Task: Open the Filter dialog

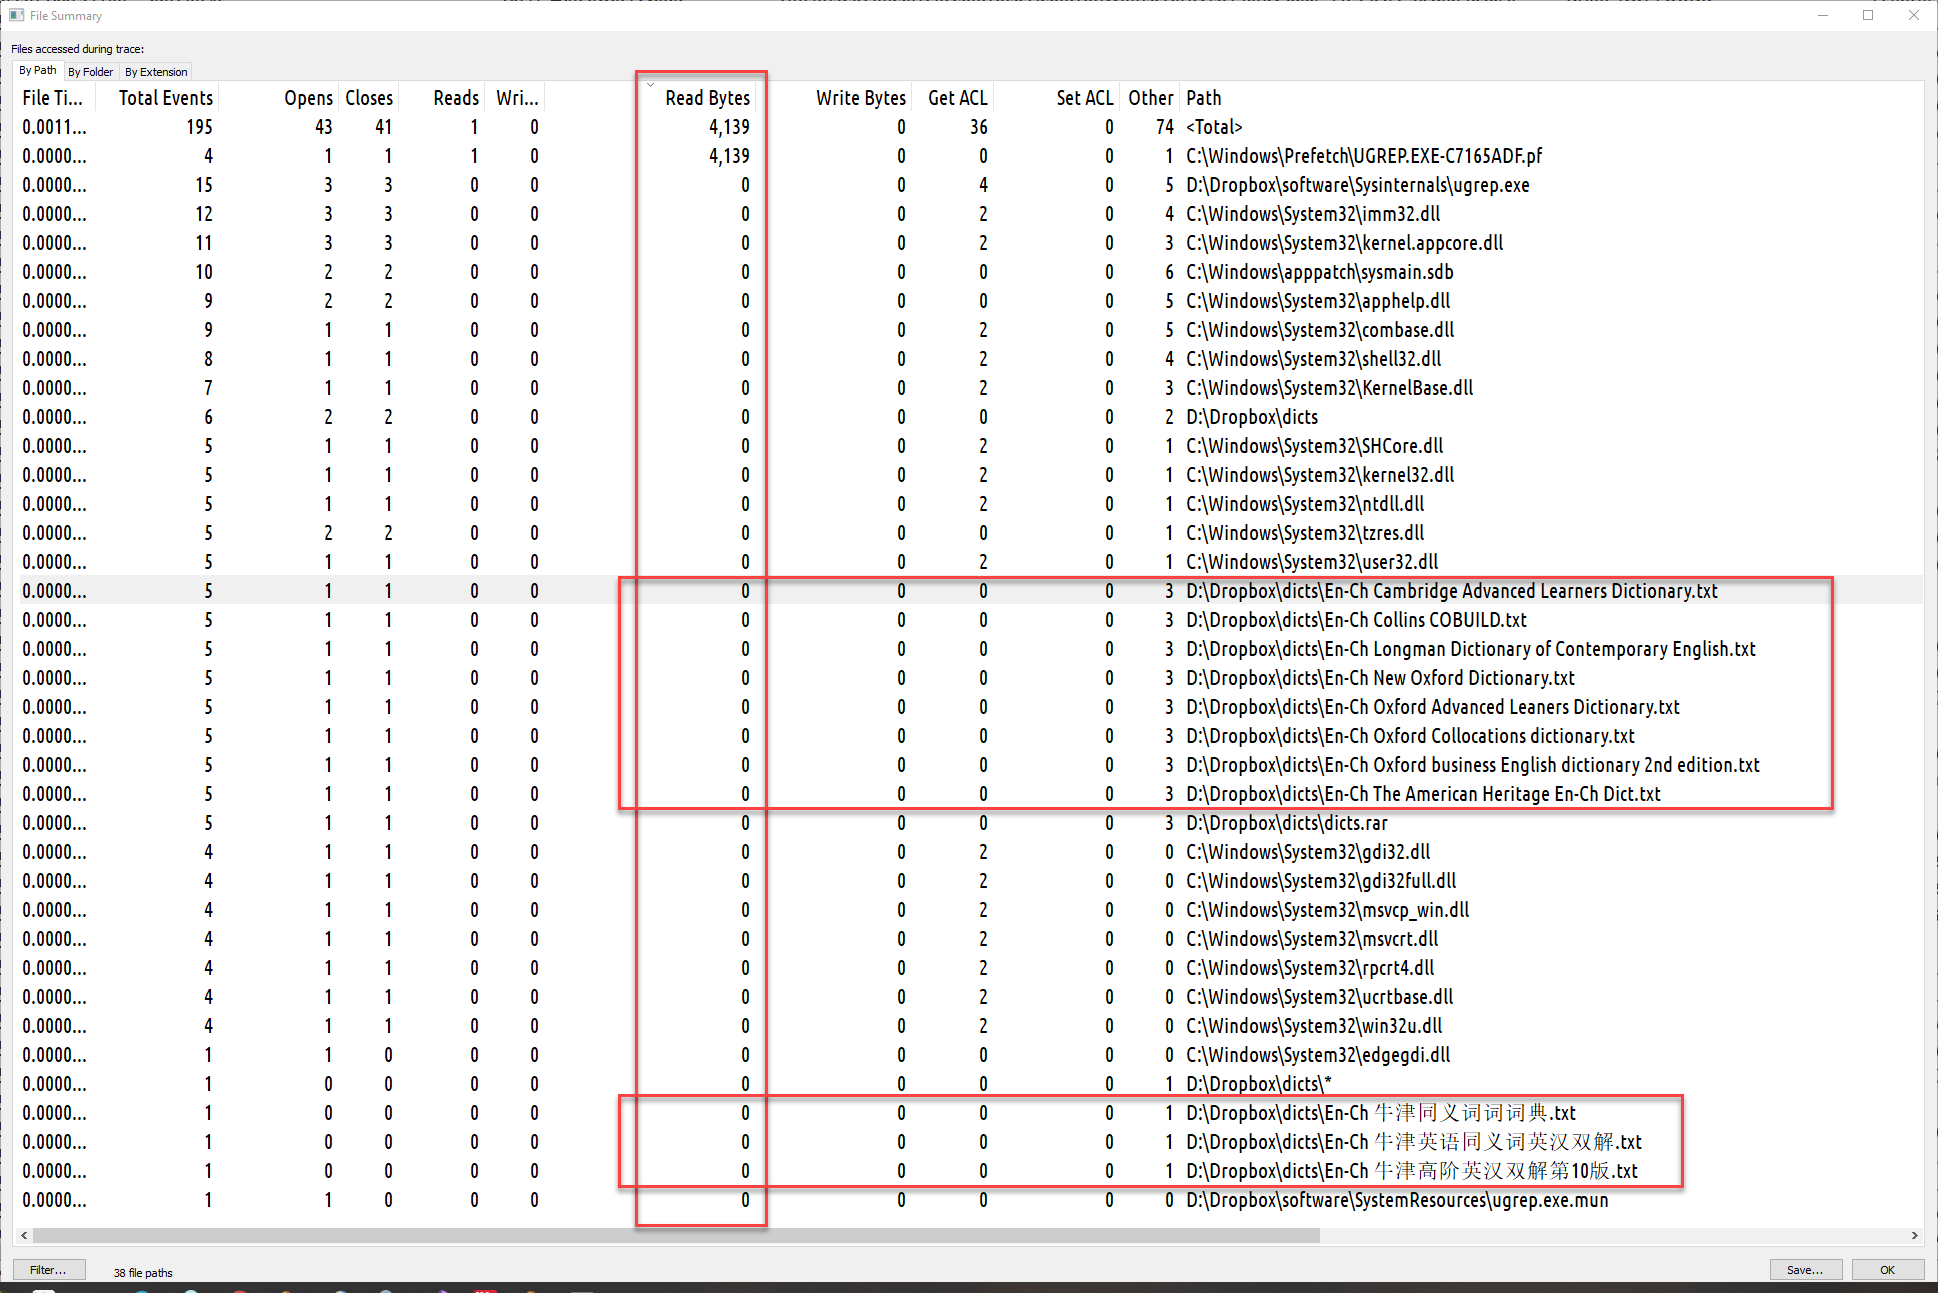Action: tap(49, 1268)
